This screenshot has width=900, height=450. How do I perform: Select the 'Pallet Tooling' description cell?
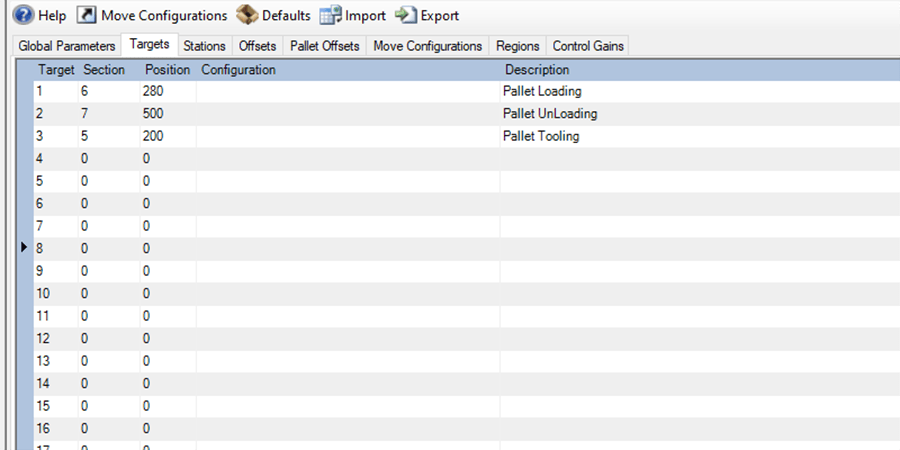(700, 136)
